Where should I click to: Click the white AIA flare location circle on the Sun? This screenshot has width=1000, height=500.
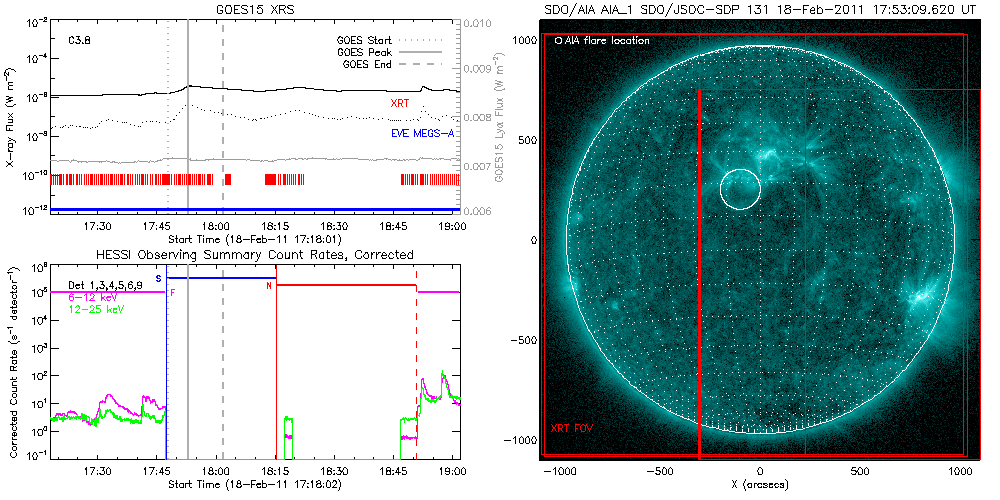(x=740, y=189)
